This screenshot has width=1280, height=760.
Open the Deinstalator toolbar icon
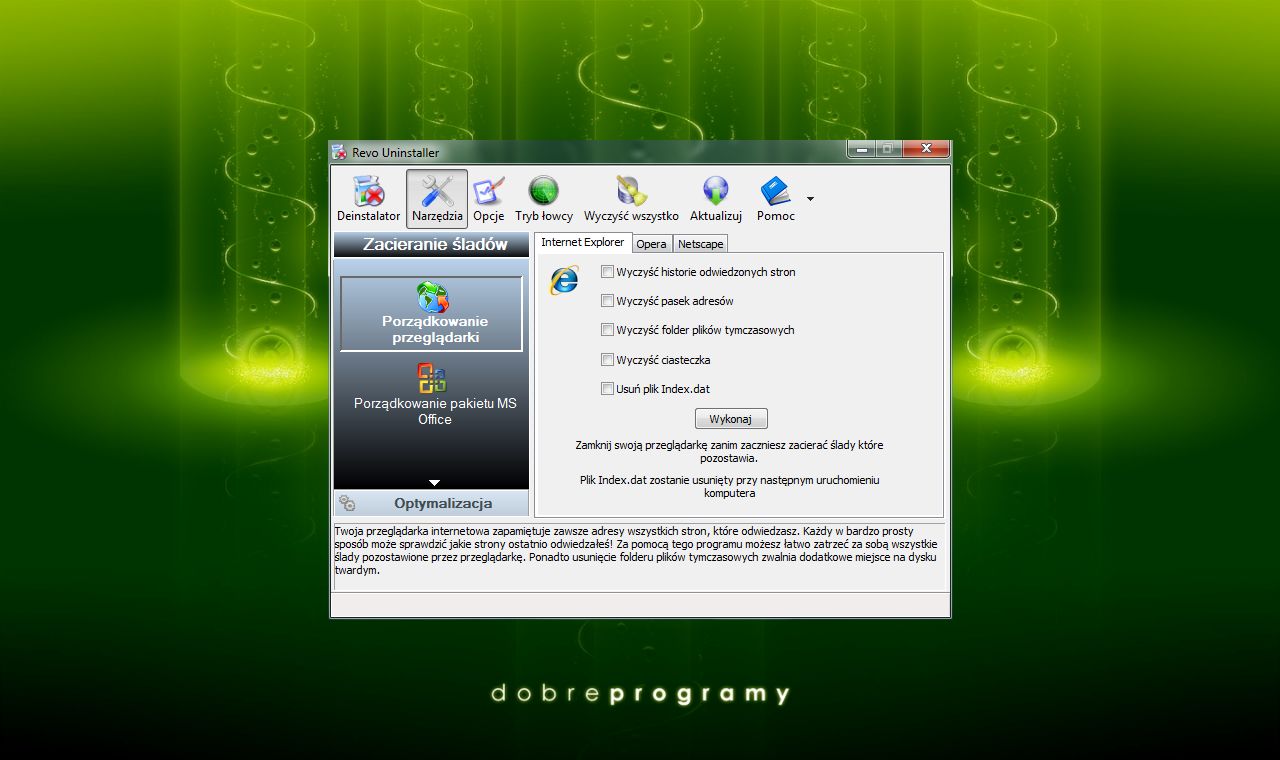[368, 198]
